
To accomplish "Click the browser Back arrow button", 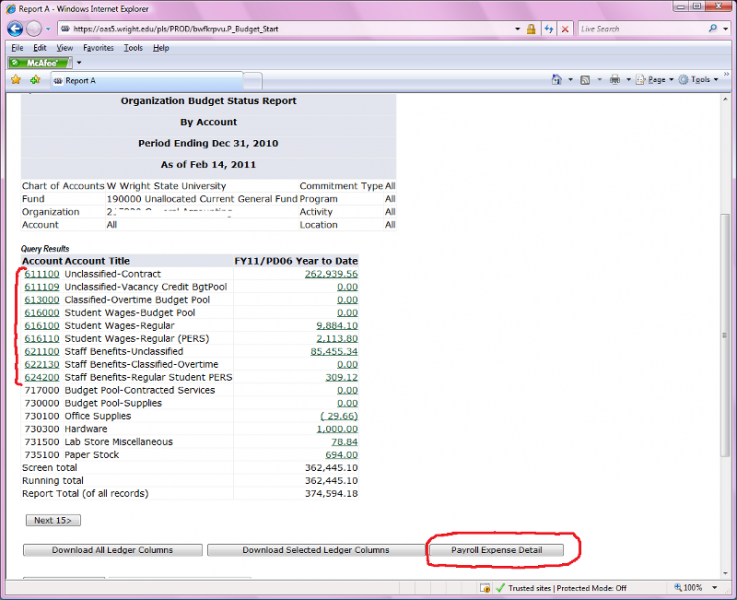I will click(x=15, y=29).
